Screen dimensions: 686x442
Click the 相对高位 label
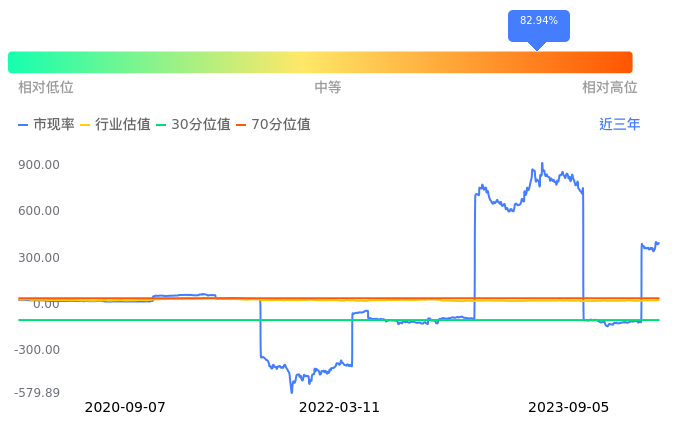click(610, 88)
